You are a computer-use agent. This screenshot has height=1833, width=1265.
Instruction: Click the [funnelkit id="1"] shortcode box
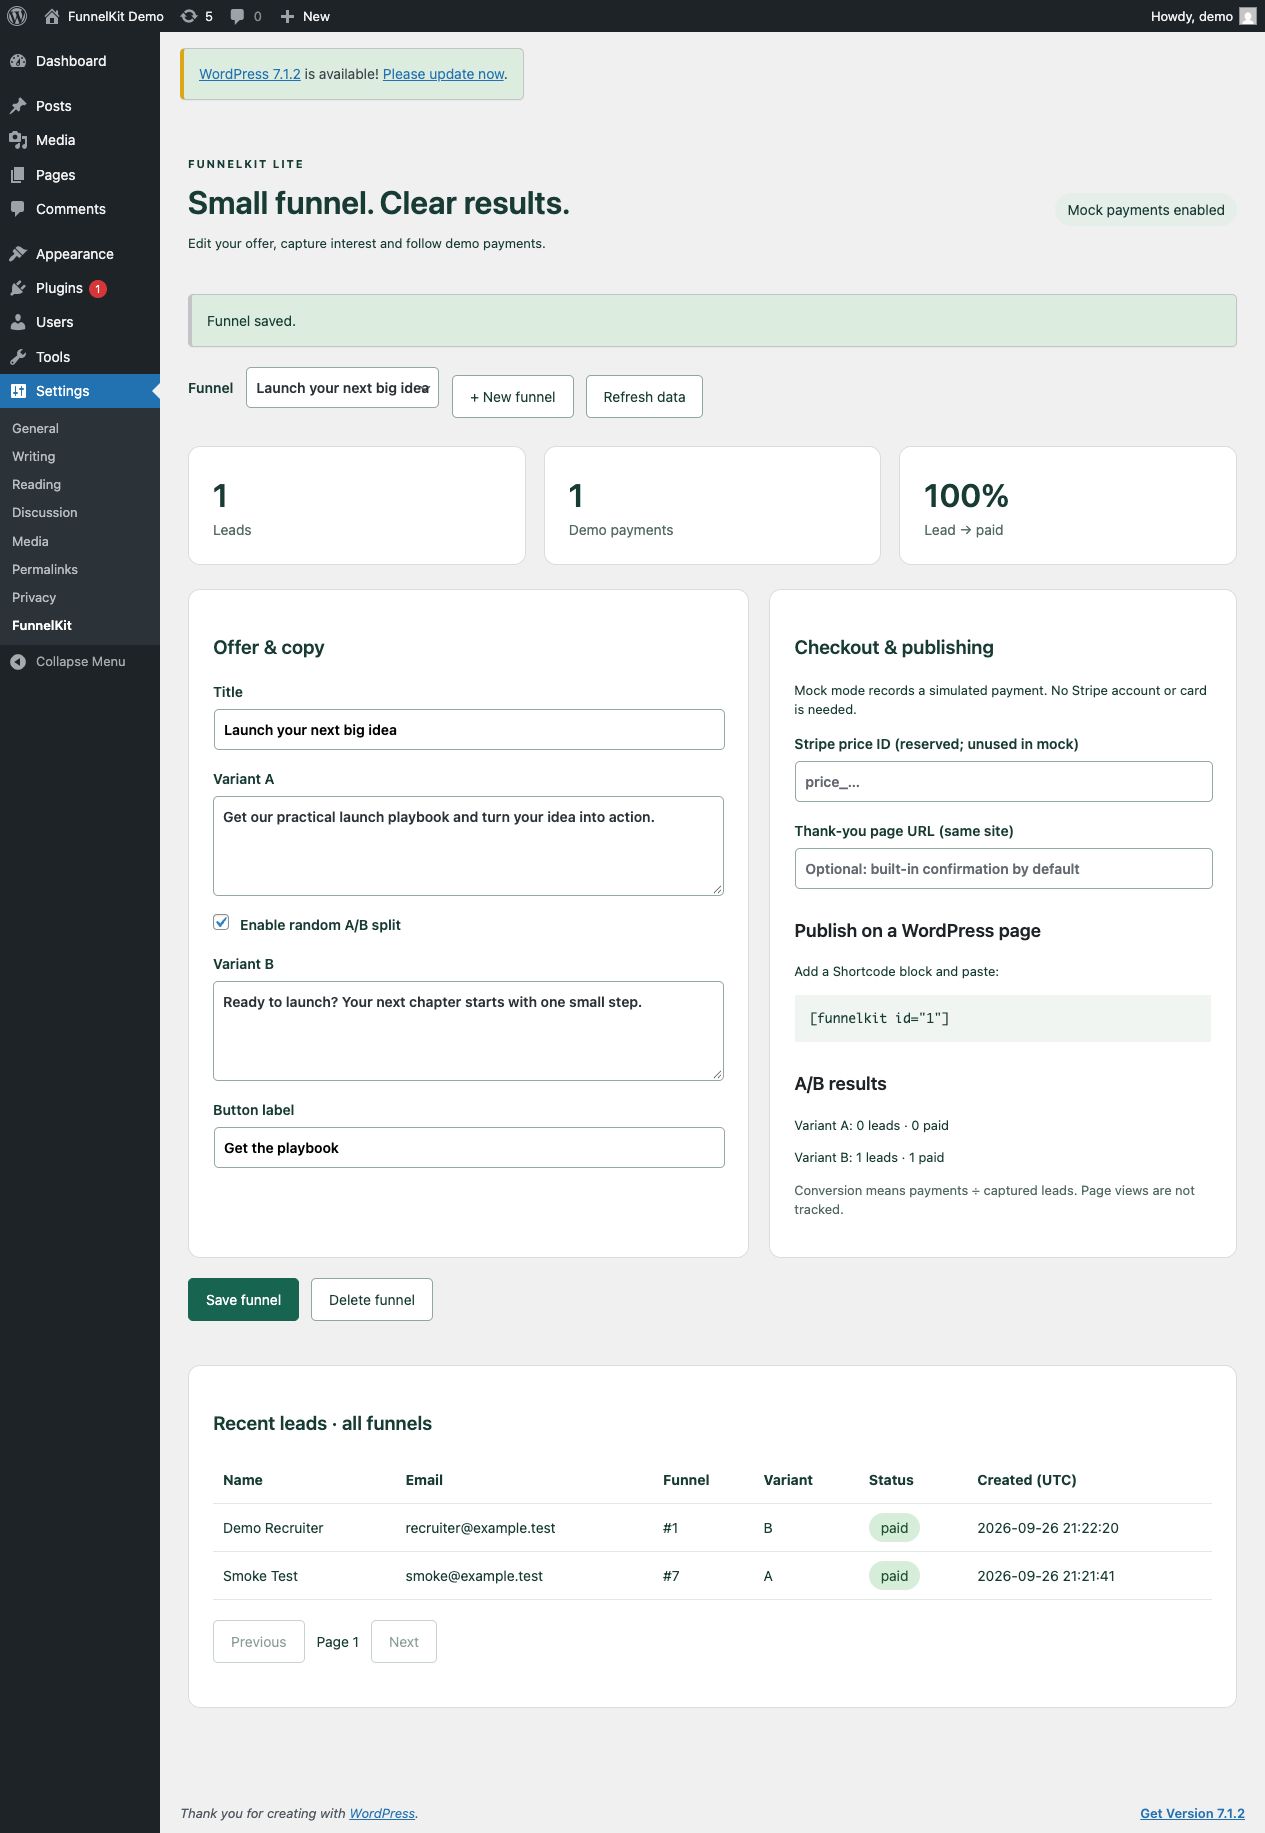pos(1002,1018)
